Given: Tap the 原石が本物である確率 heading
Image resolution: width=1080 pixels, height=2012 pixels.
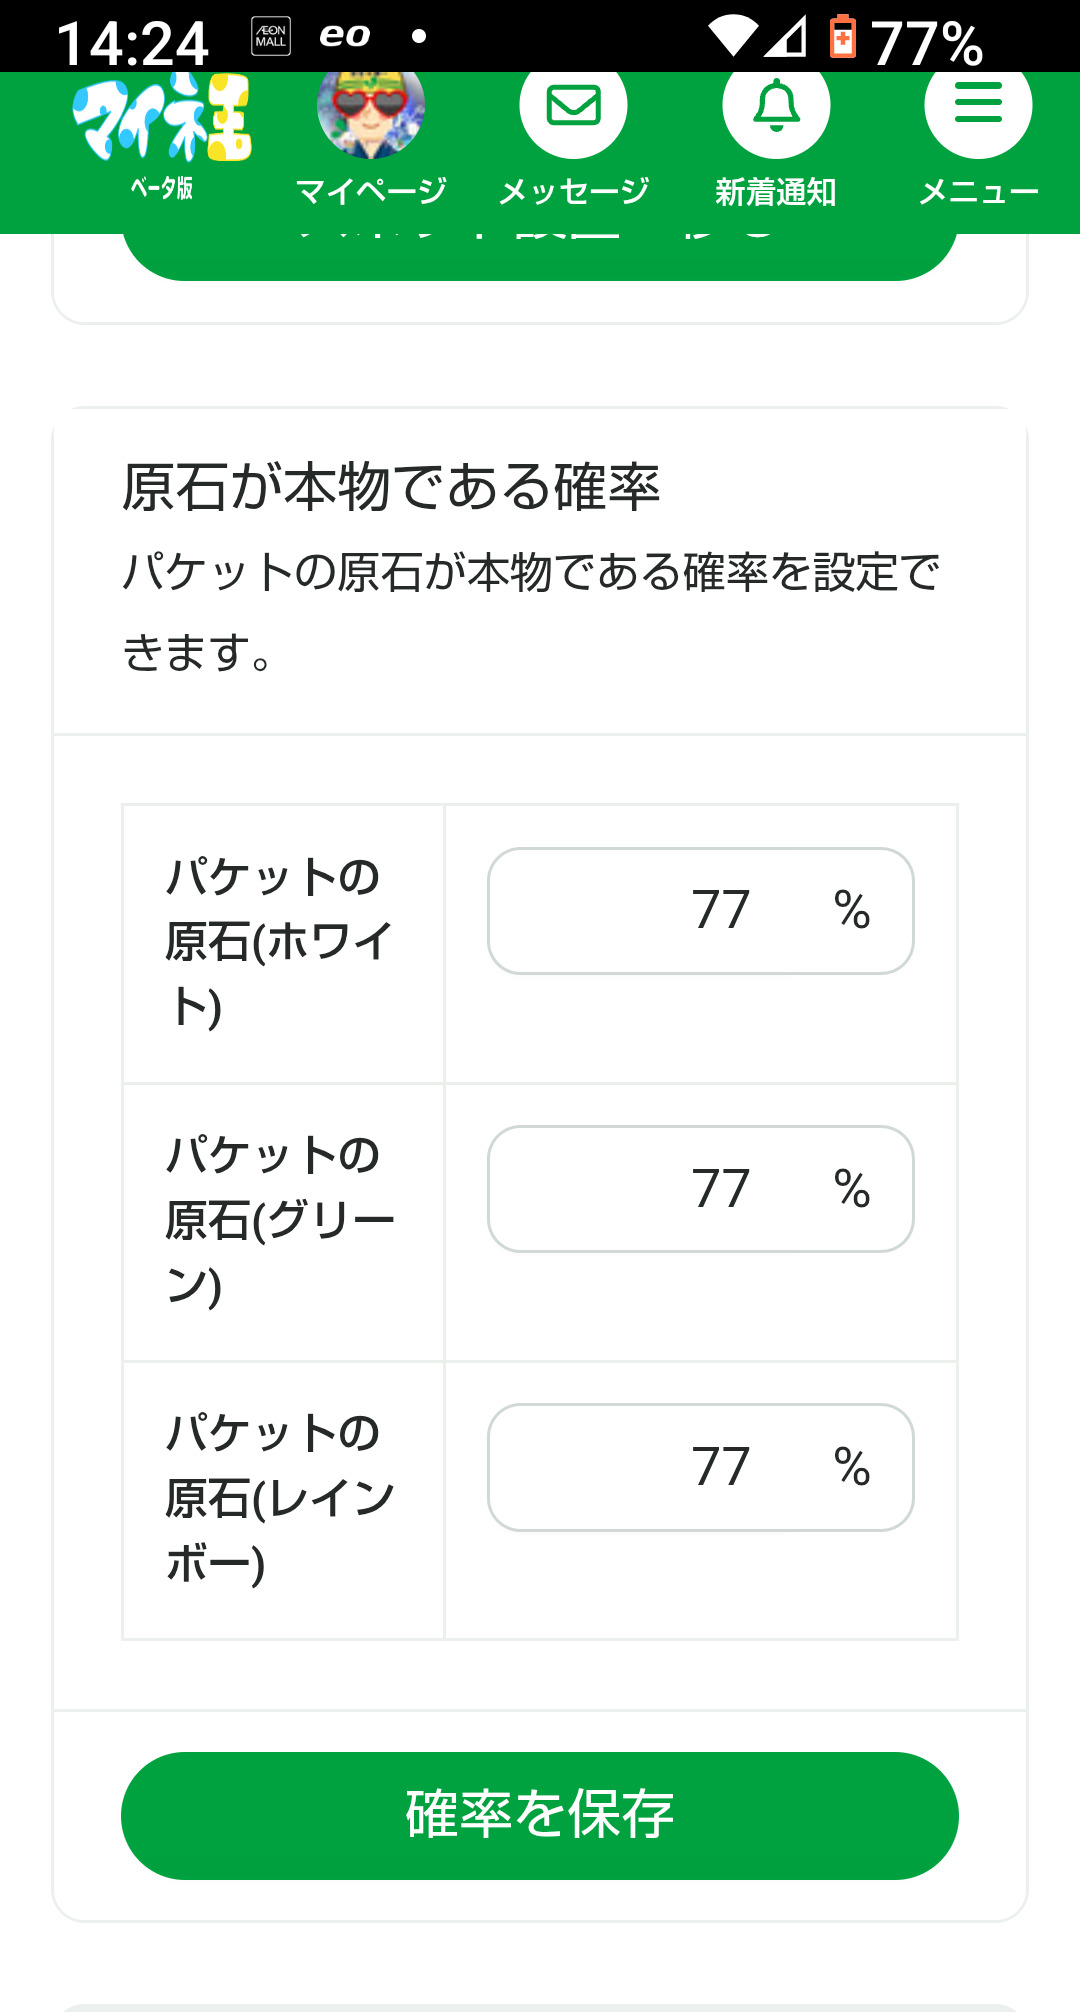Looking at the screenshot, I should pos(391,488).
